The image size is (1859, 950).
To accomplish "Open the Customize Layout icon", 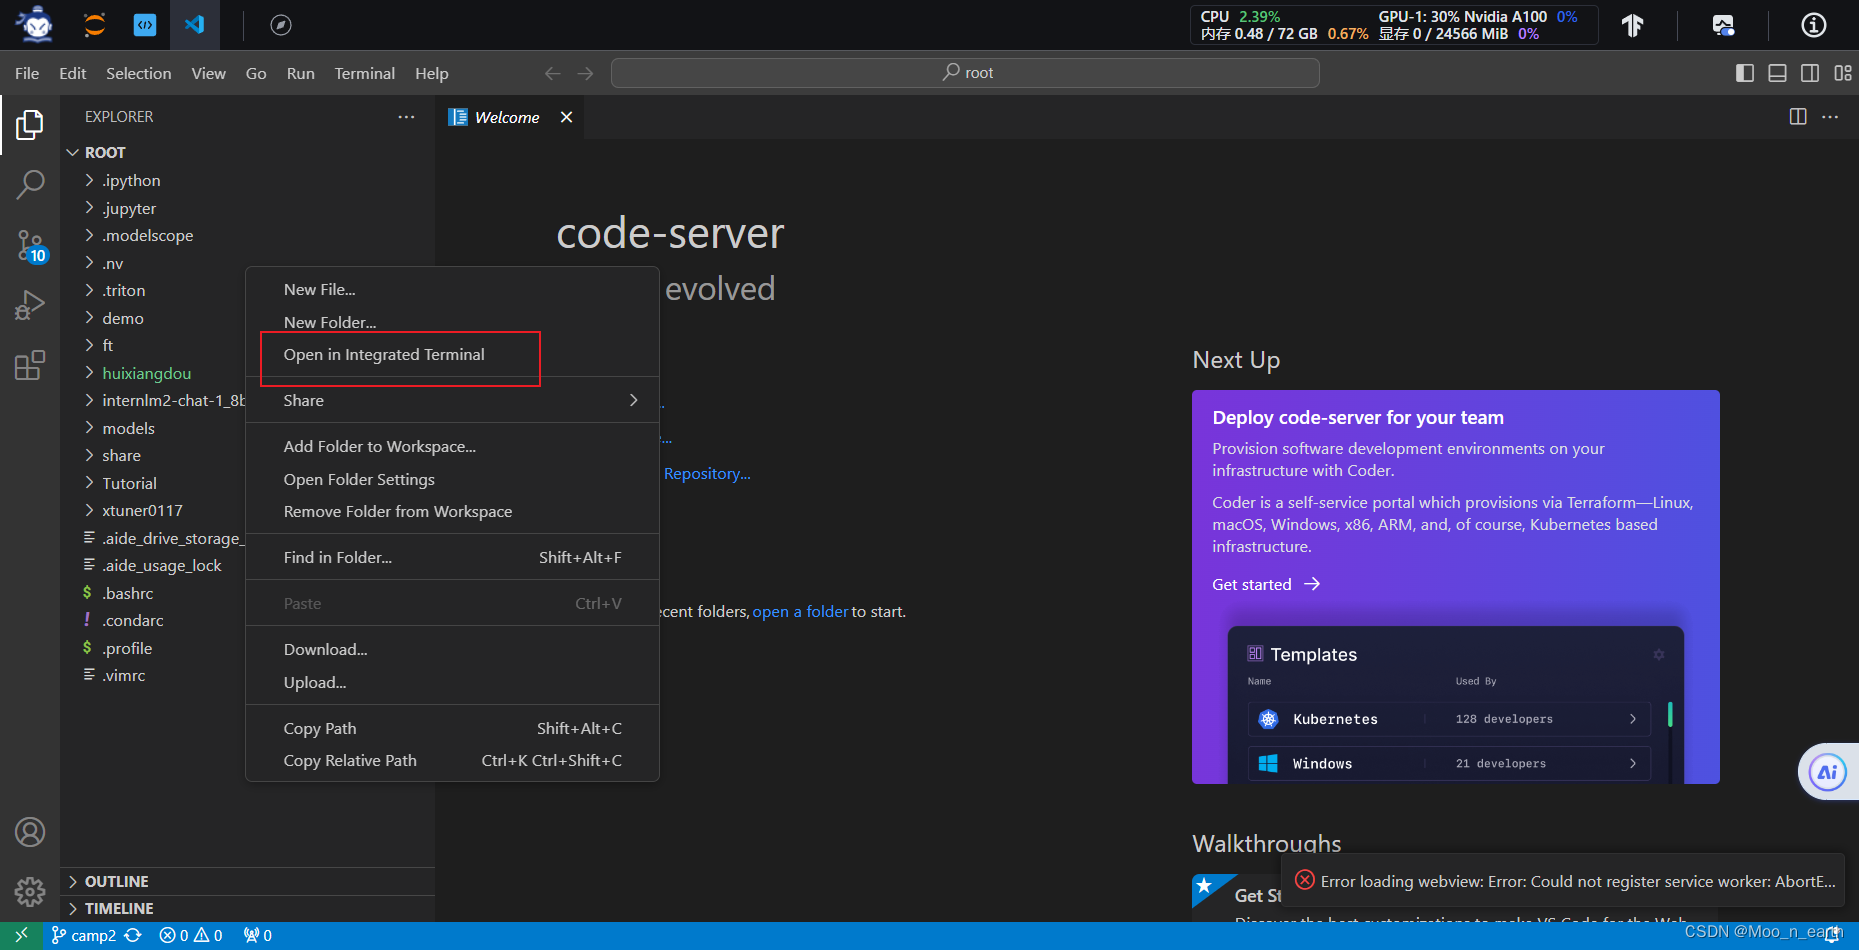I will (1843, 73).
